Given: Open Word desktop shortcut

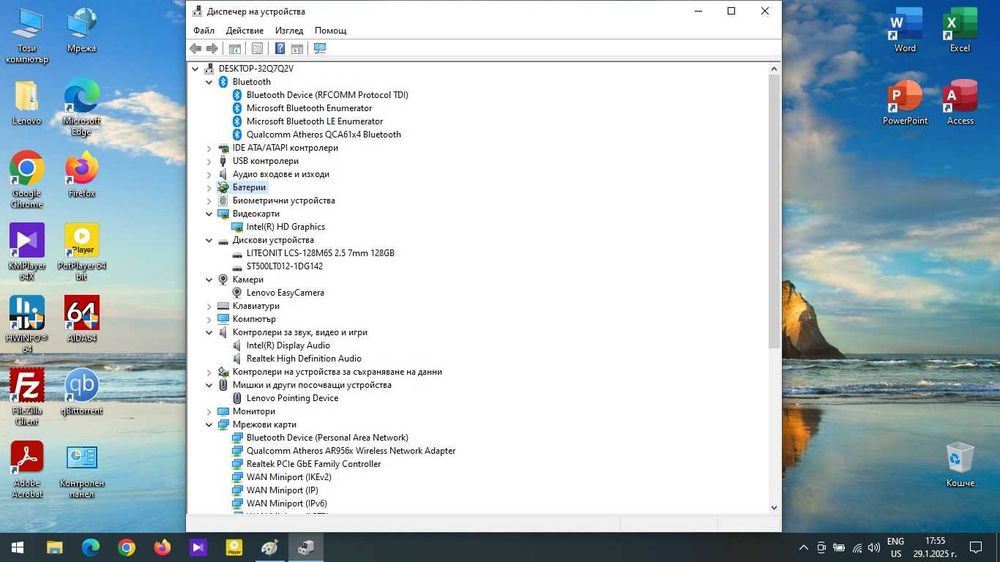Looking at the screenshot, I should (904, 30).
